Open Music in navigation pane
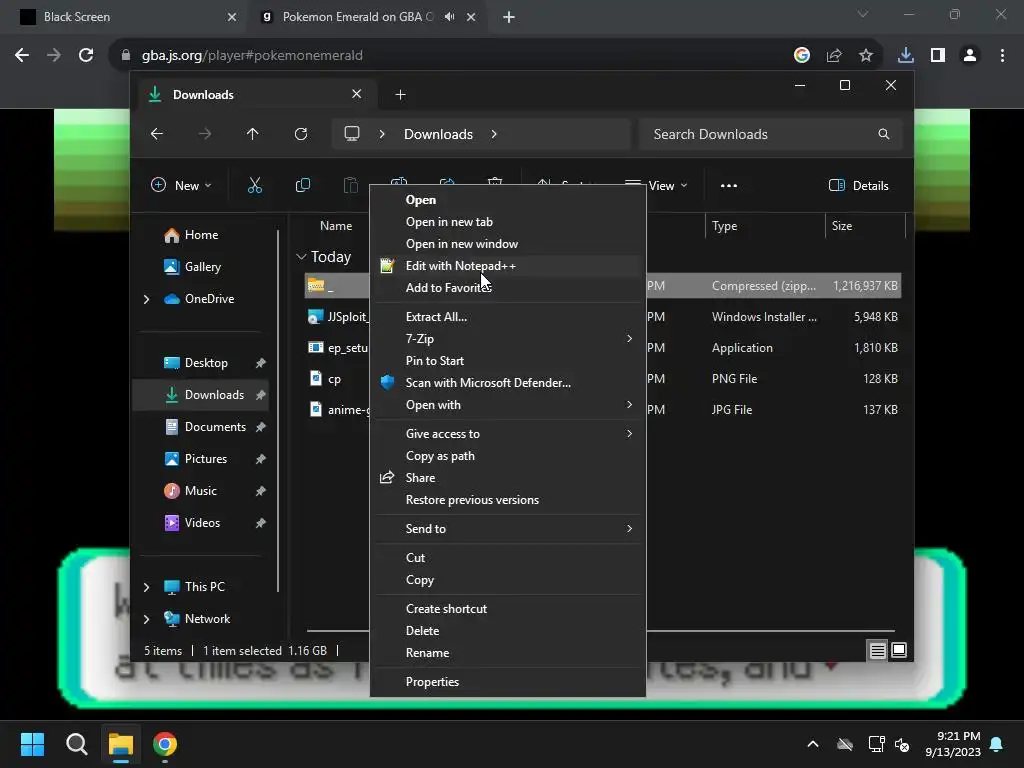 click(x=200, y=491)
